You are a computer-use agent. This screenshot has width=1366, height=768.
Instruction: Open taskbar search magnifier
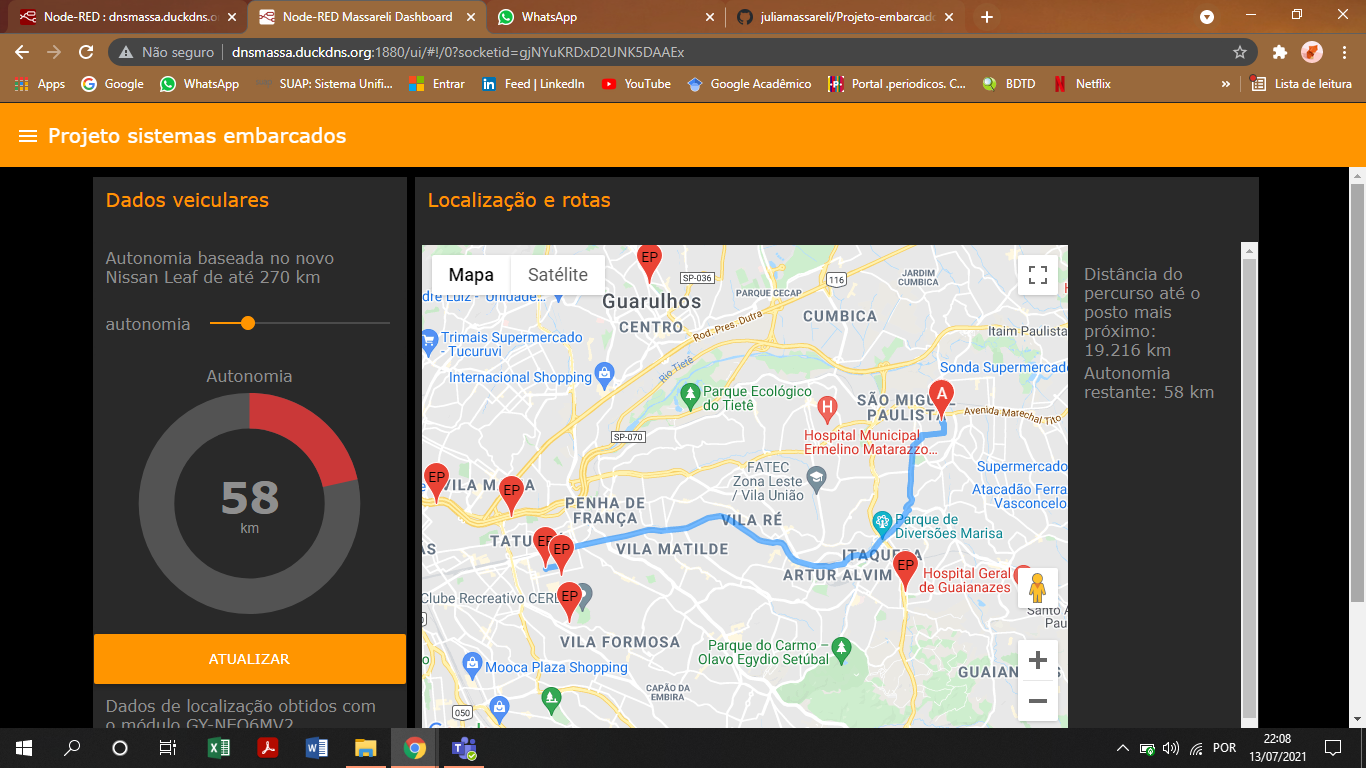[72, 748]
